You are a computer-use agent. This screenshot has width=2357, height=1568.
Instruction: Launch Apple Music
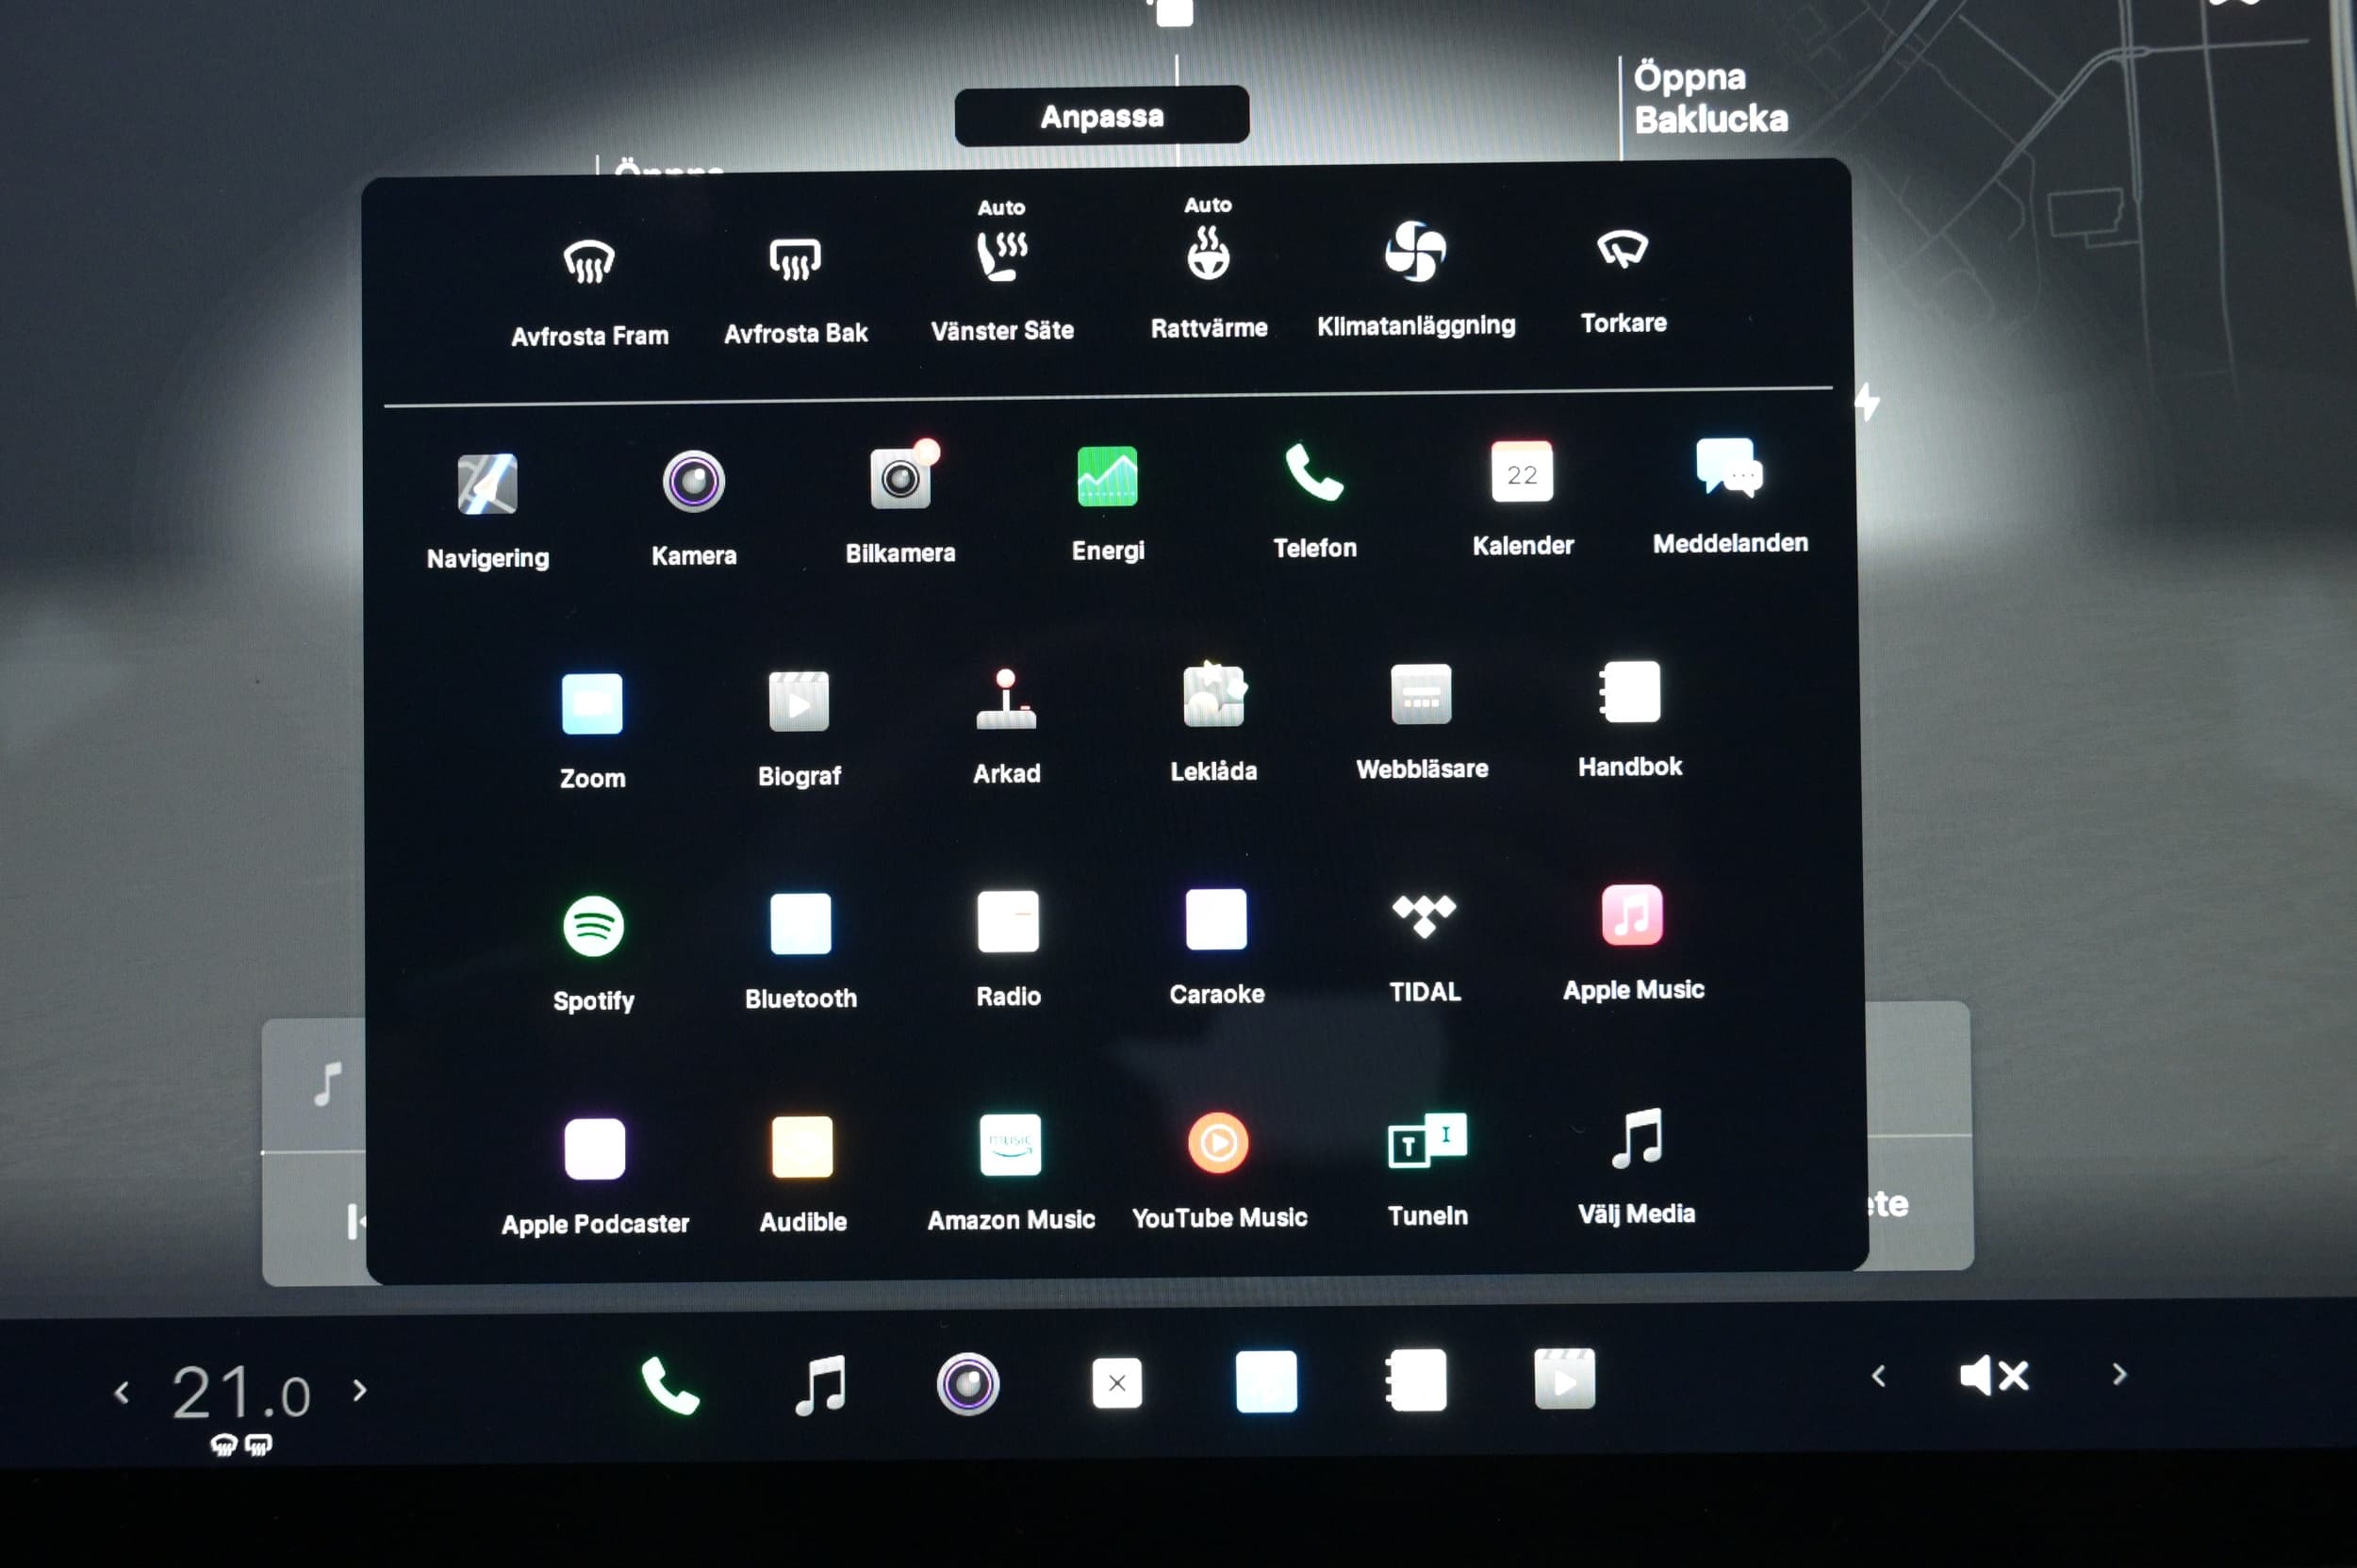[x=1633, y=942]
